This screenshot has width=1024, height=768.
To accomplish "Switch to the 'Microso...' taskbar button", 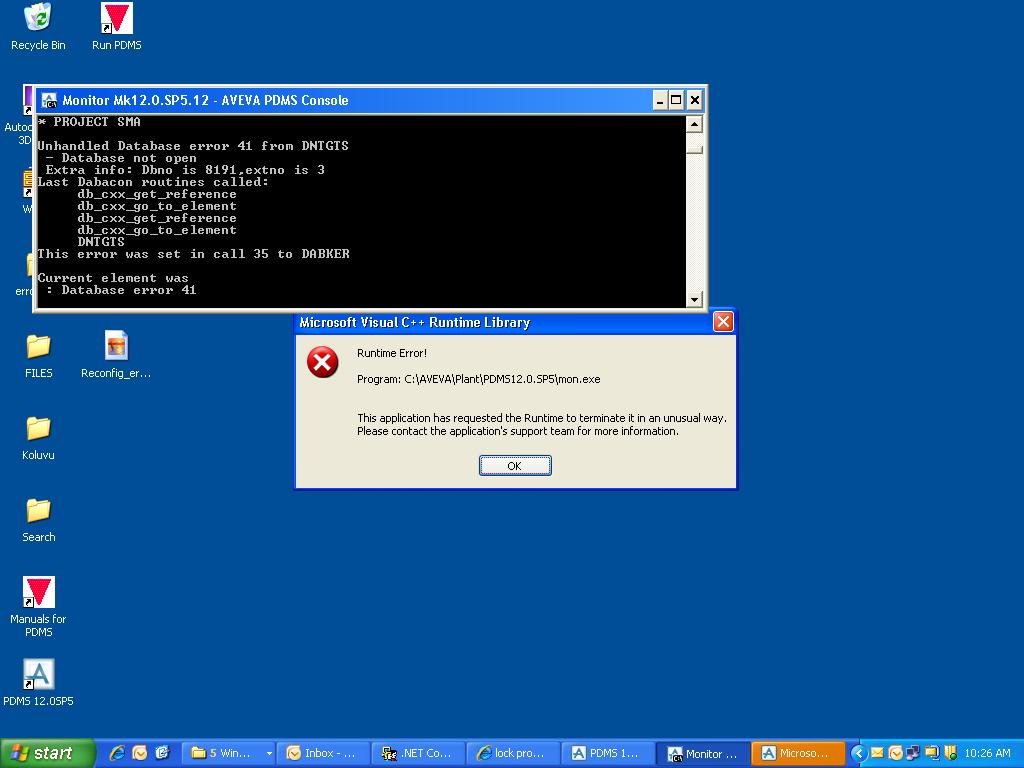I will click(x=797, y=753).
